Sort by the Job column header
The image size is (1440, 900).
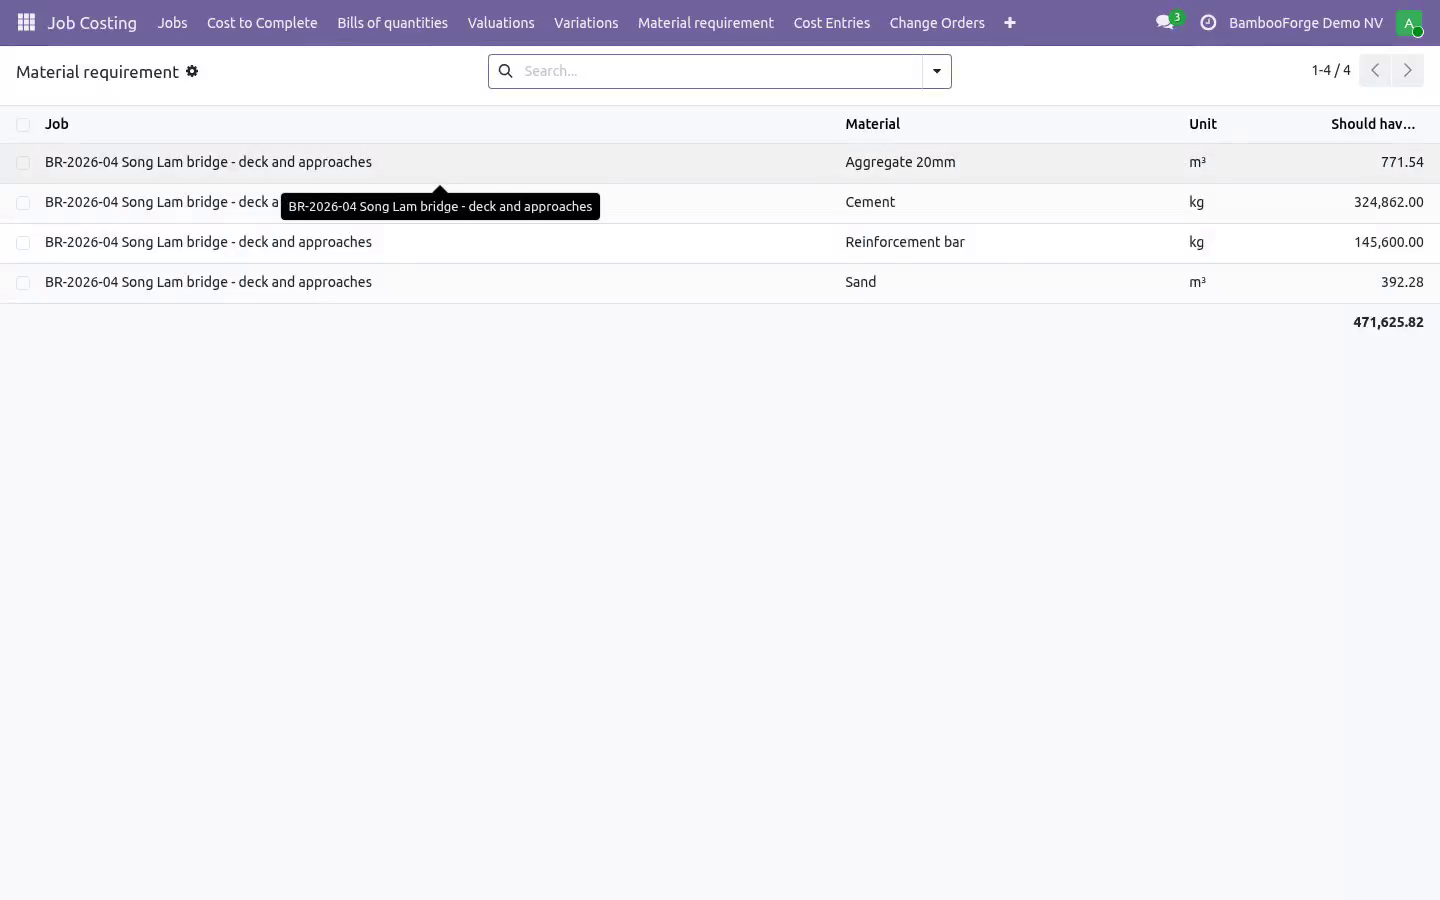point(57,124)
